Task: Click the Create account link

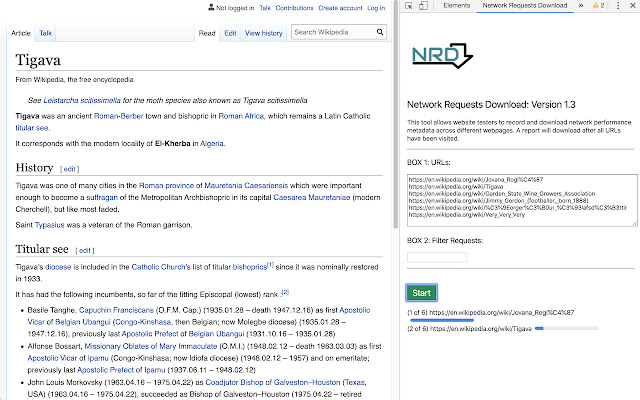Action: (x=340, y=8)
